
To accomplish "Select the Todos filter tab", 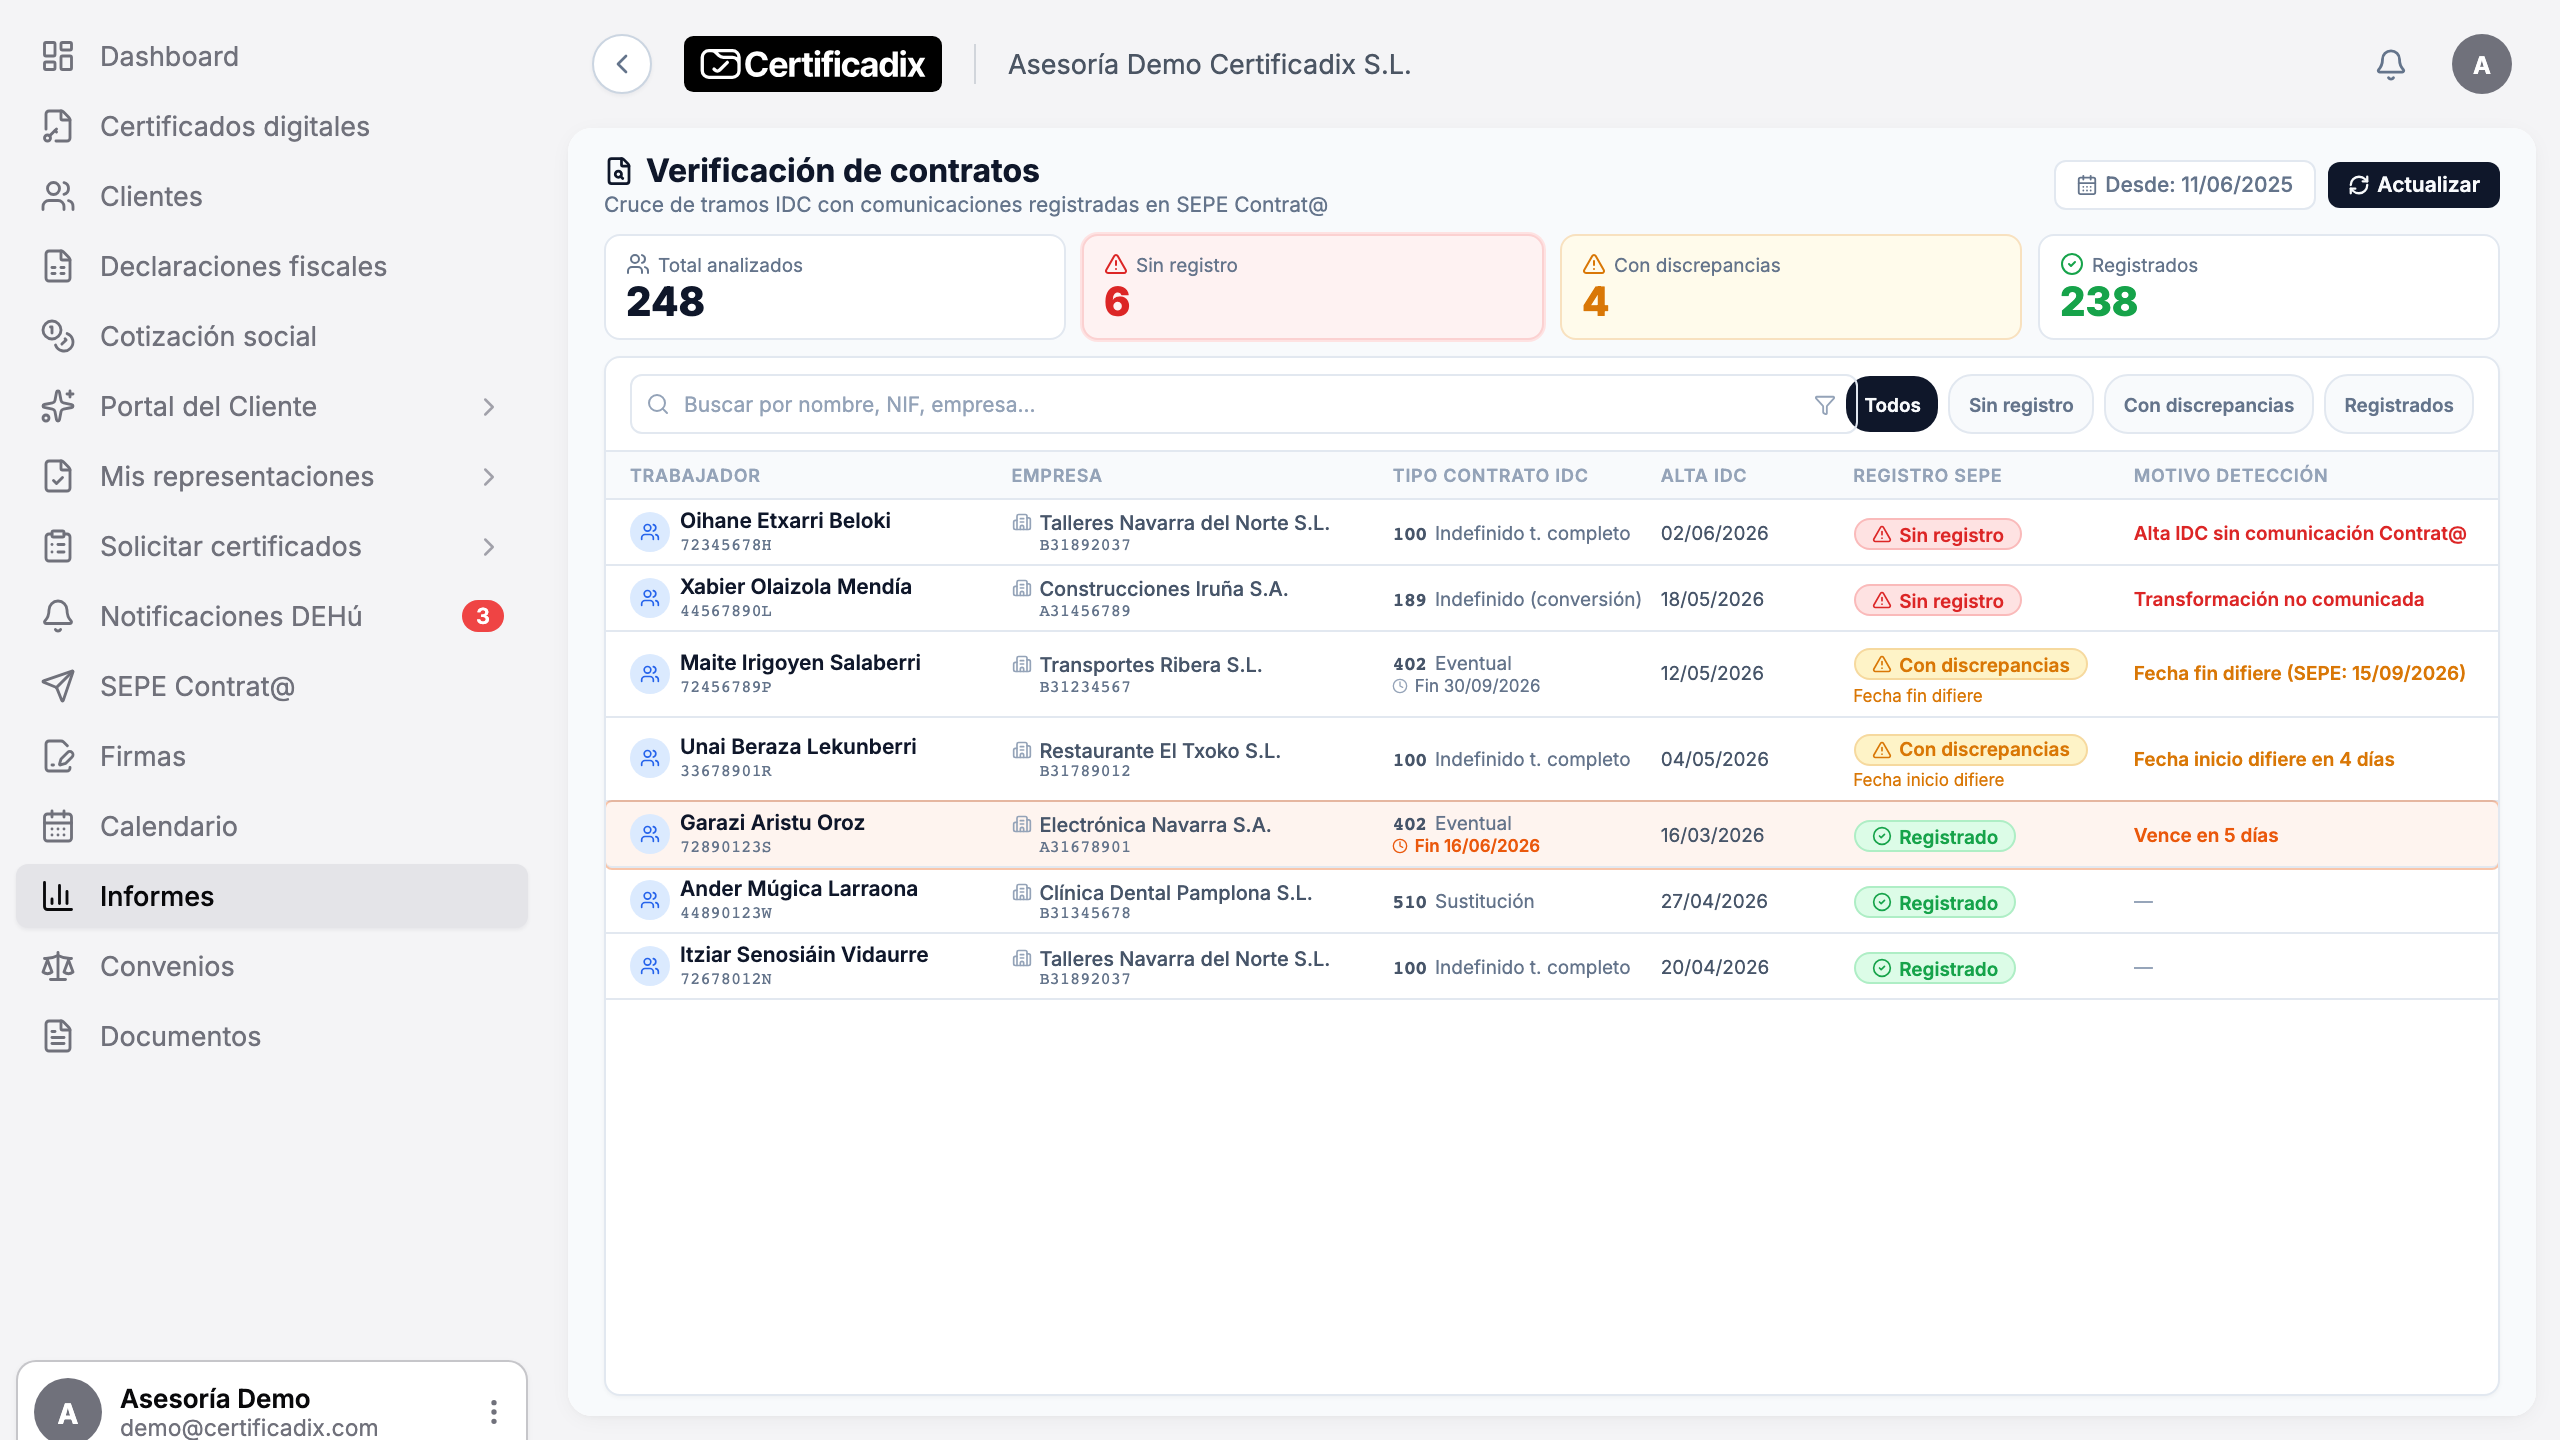I will point(1892,405).
